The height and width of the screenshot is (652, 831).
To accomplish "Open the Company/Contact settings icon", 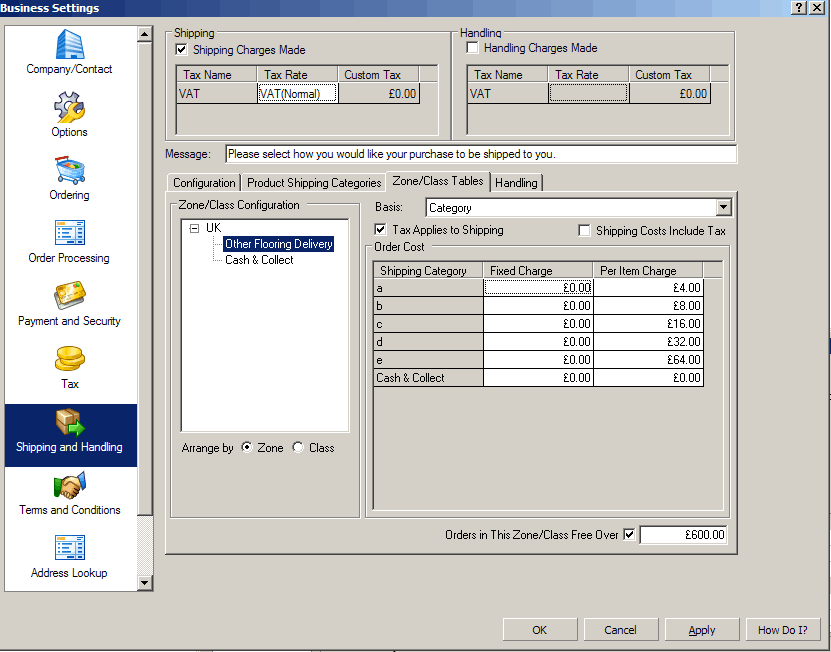I will (x=69, y=45).
